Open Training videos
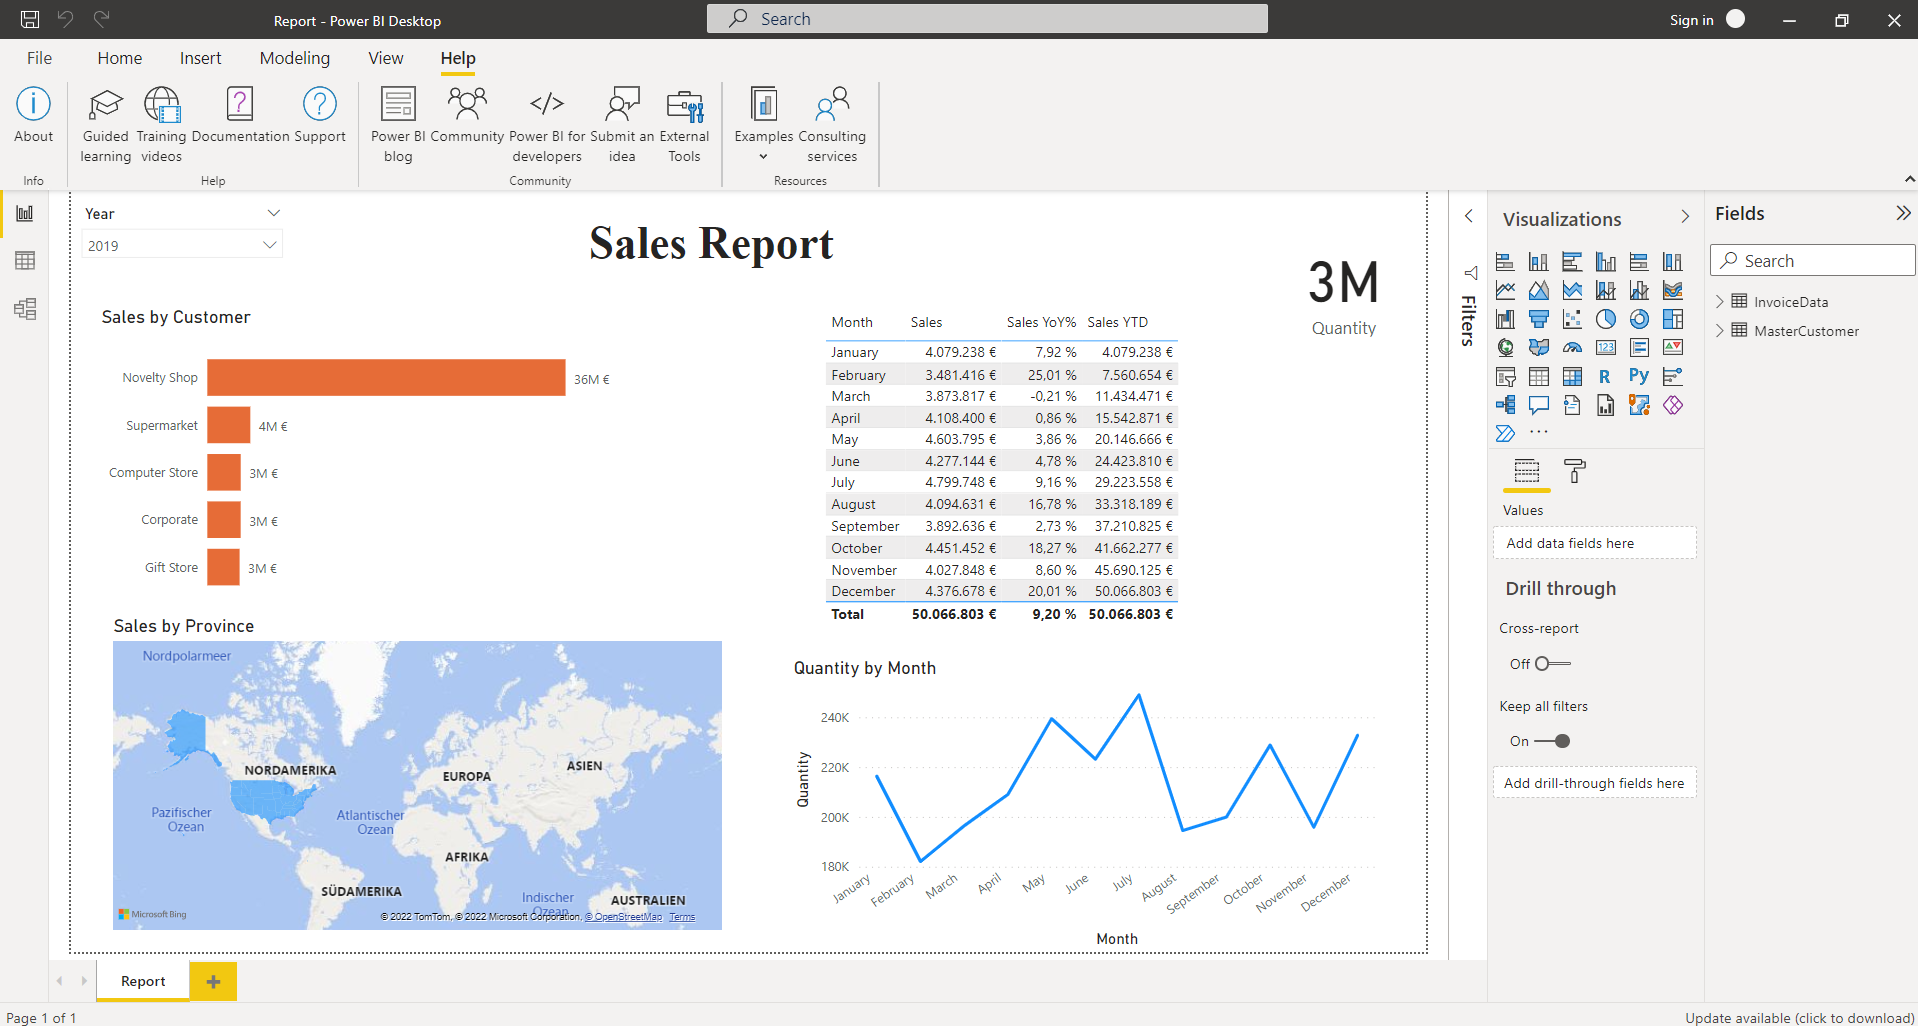Screen dimensions: 1918x1026 (162, 125)
